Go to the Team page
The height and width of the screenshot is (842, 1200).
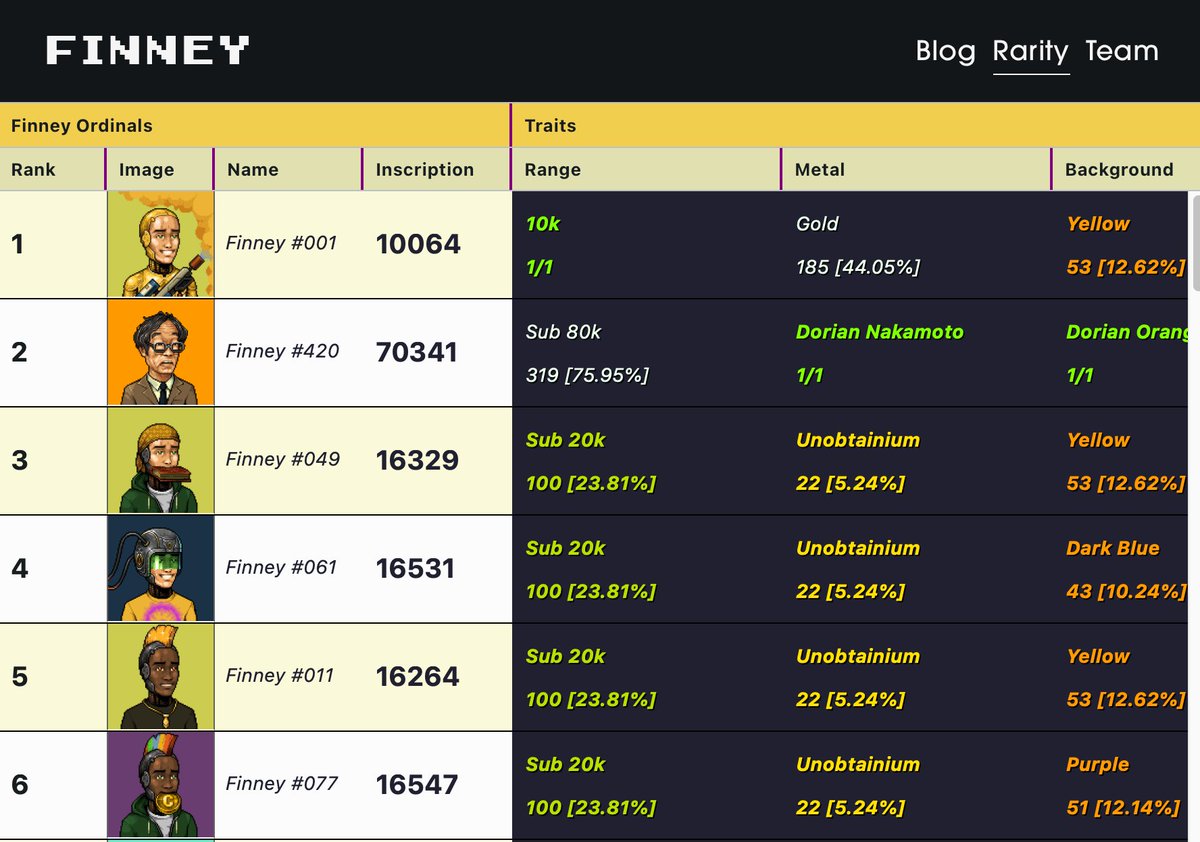tap(1122, 51)
